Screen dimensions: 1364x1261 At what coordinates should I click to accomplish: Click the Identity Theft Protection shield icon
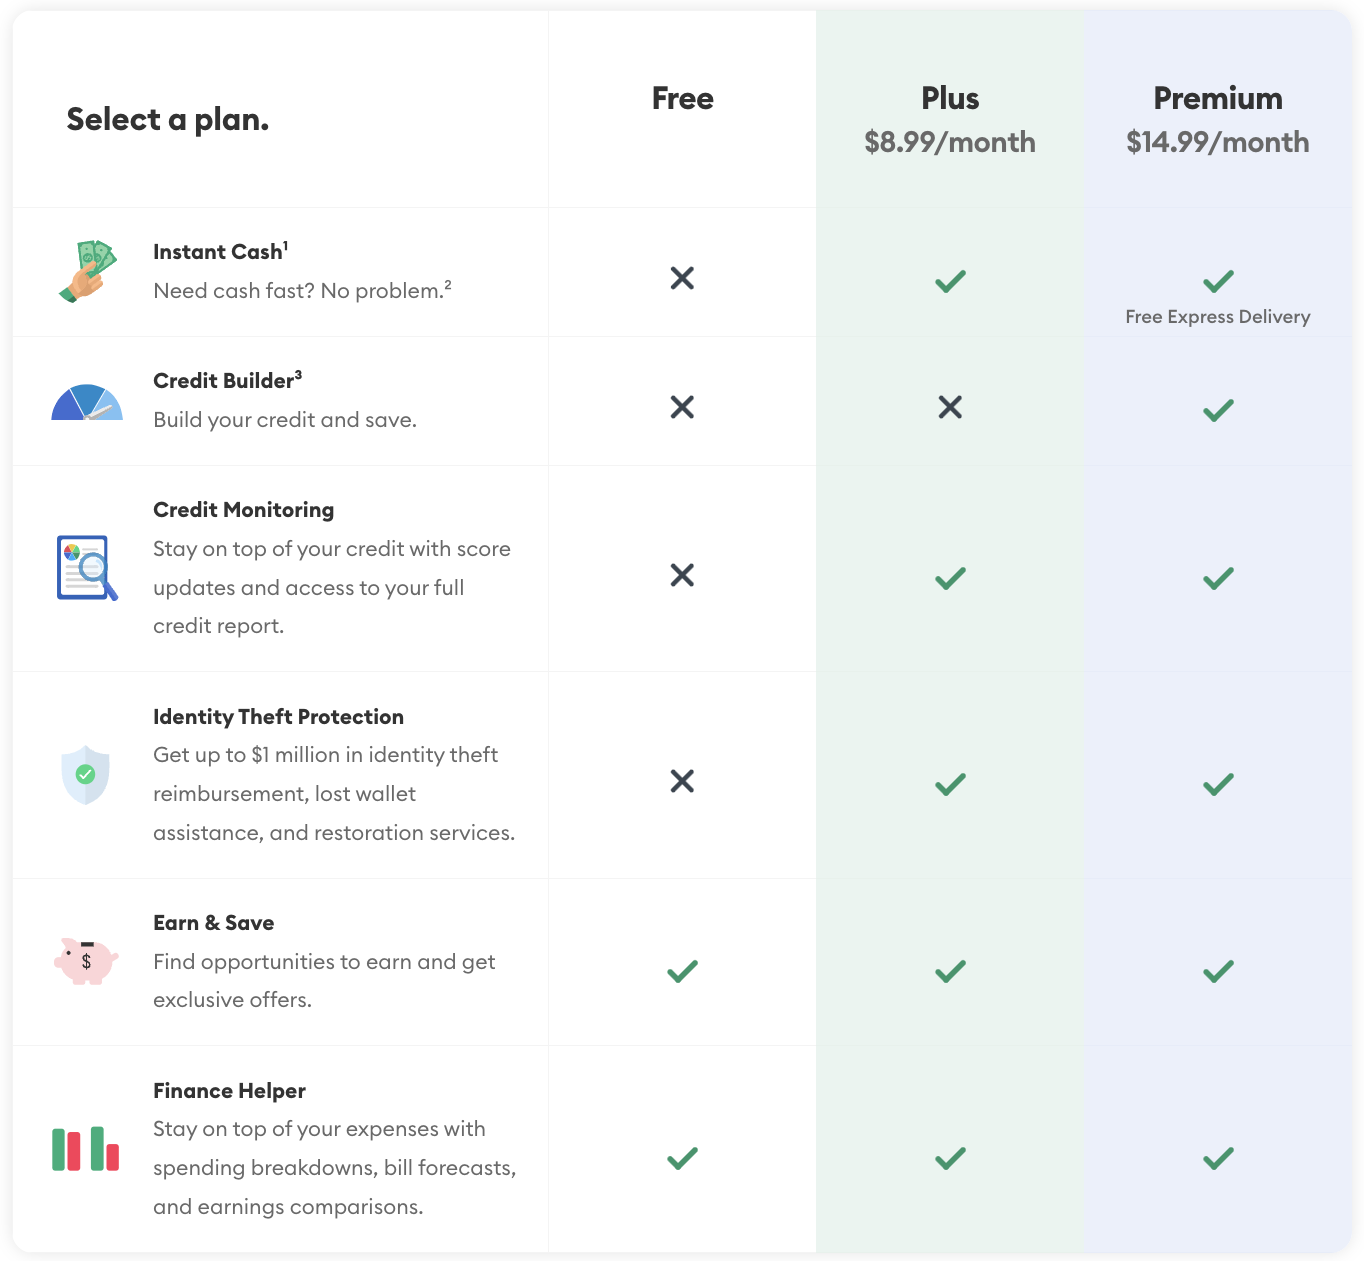tap(86, 775)
